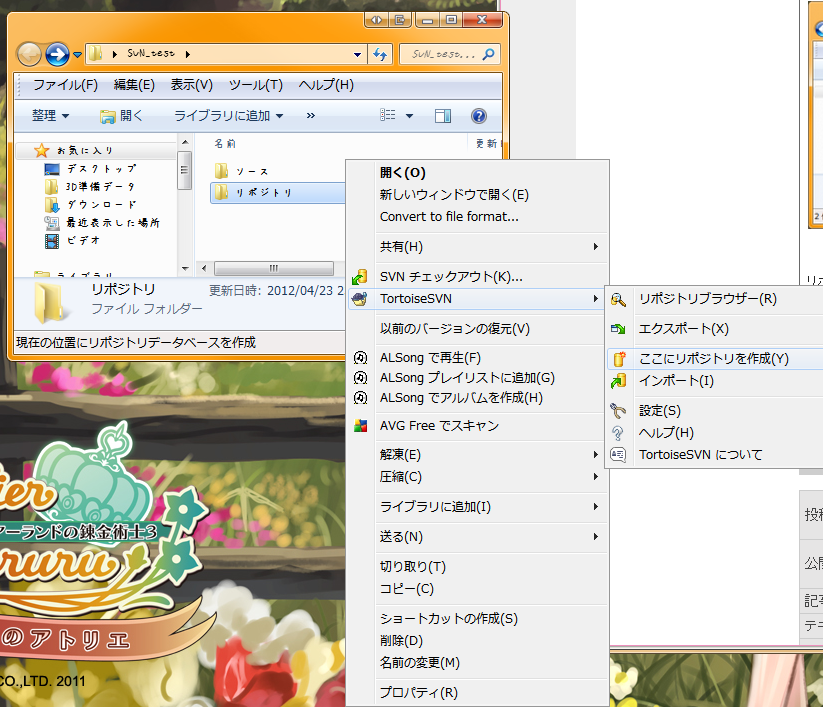Click the Repository Browser magnifier icon

point(618,299)
